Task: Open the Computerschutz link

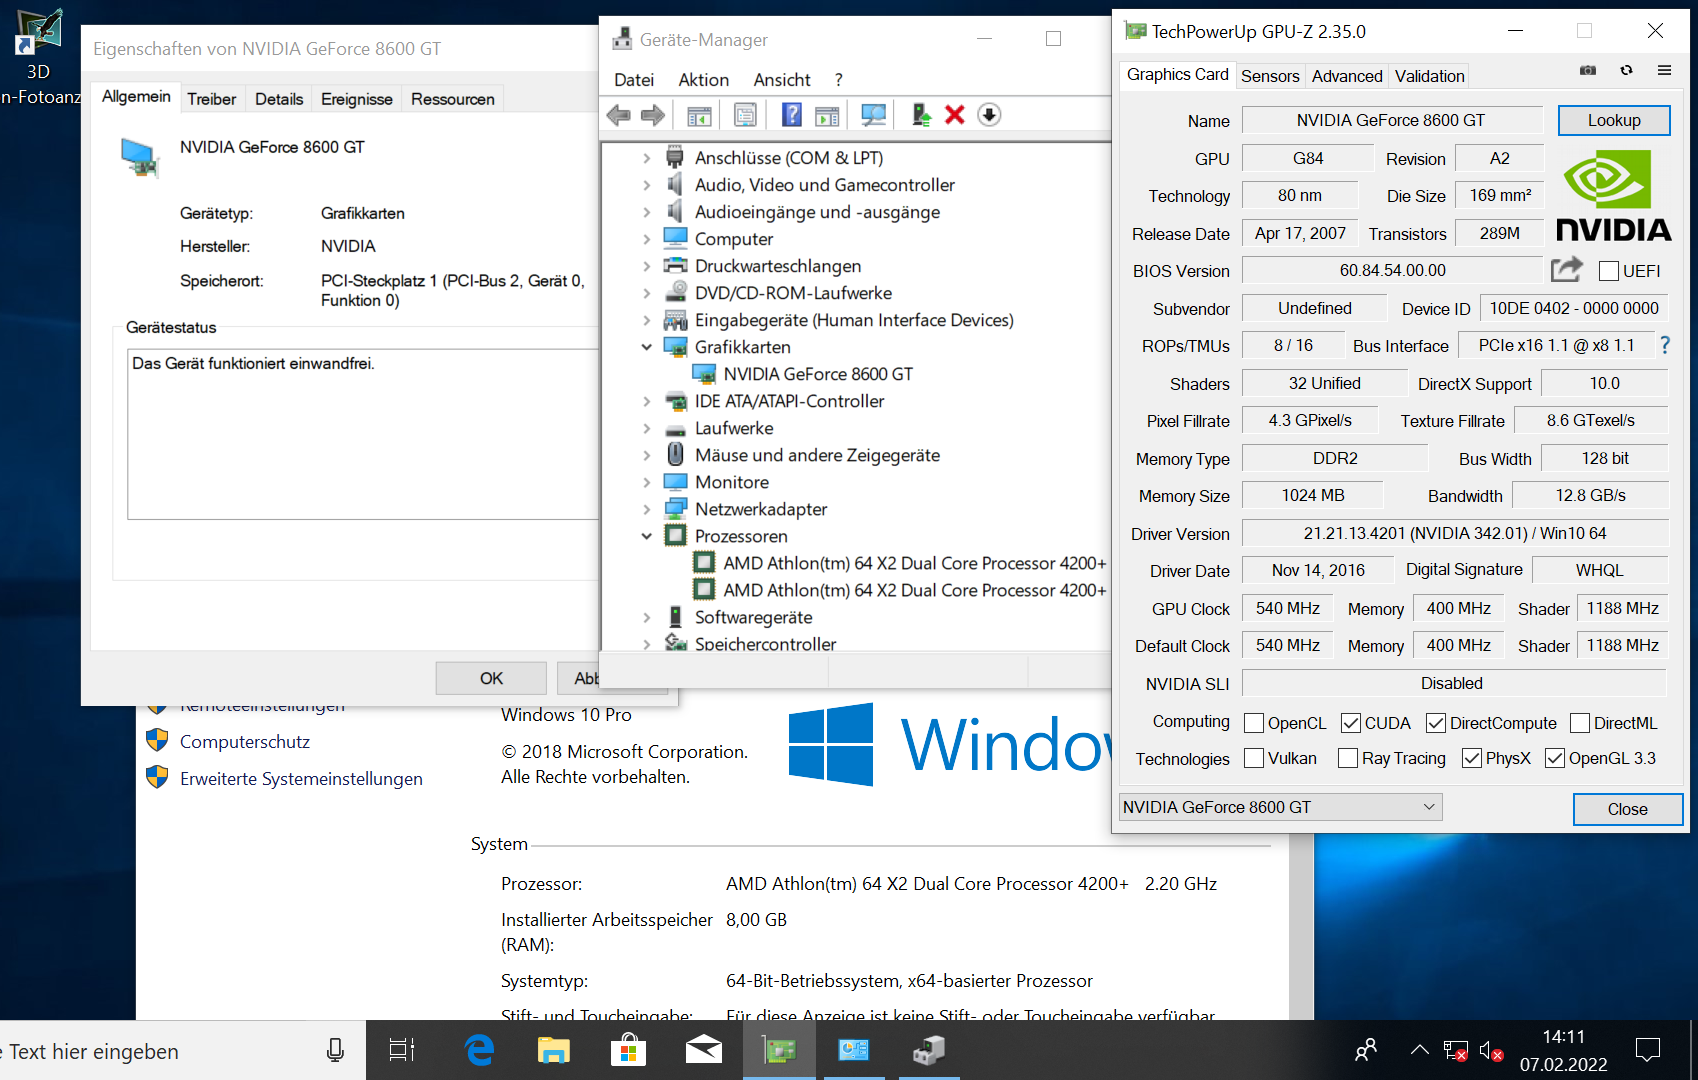Action: coord(245,742)
